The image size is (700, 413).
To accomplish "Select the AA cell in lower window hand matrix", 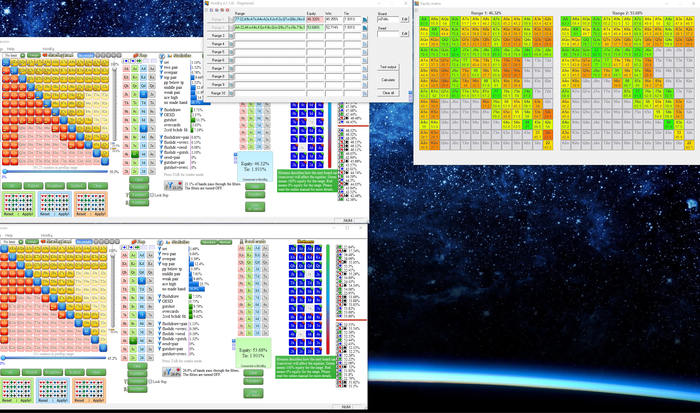I will (4, 249).
